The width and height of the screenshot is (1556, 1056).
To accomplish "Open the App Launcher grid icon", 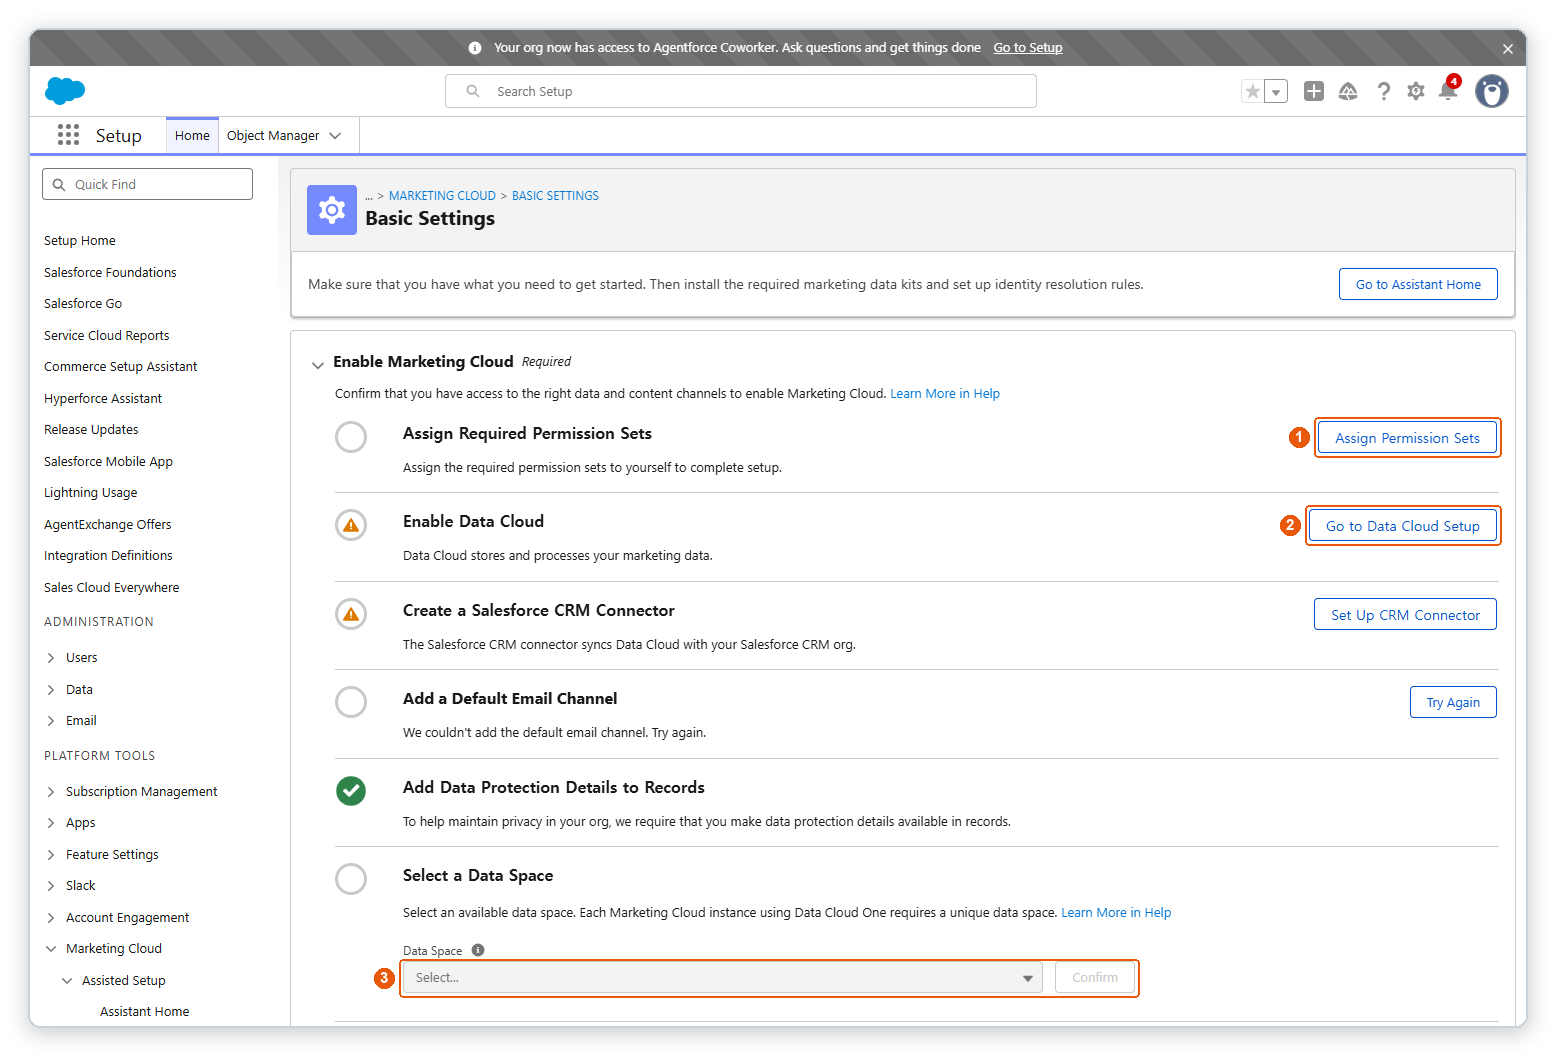I will (x=68, y=135).
